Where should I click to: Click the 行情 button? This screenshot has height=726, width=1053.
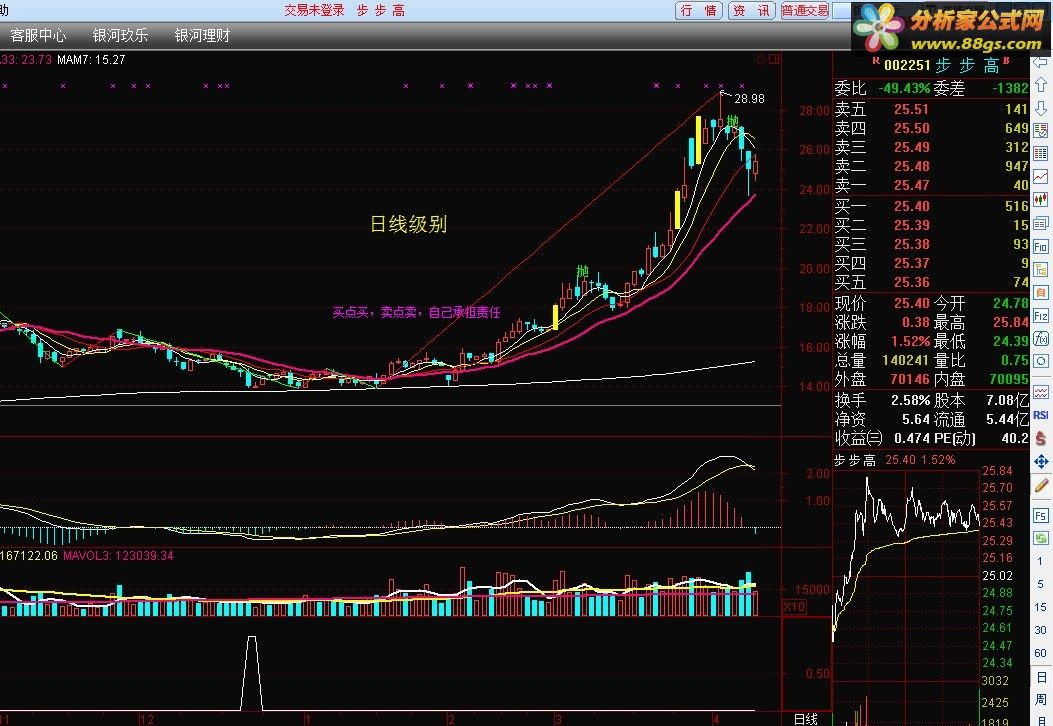[x=698, y=10]
